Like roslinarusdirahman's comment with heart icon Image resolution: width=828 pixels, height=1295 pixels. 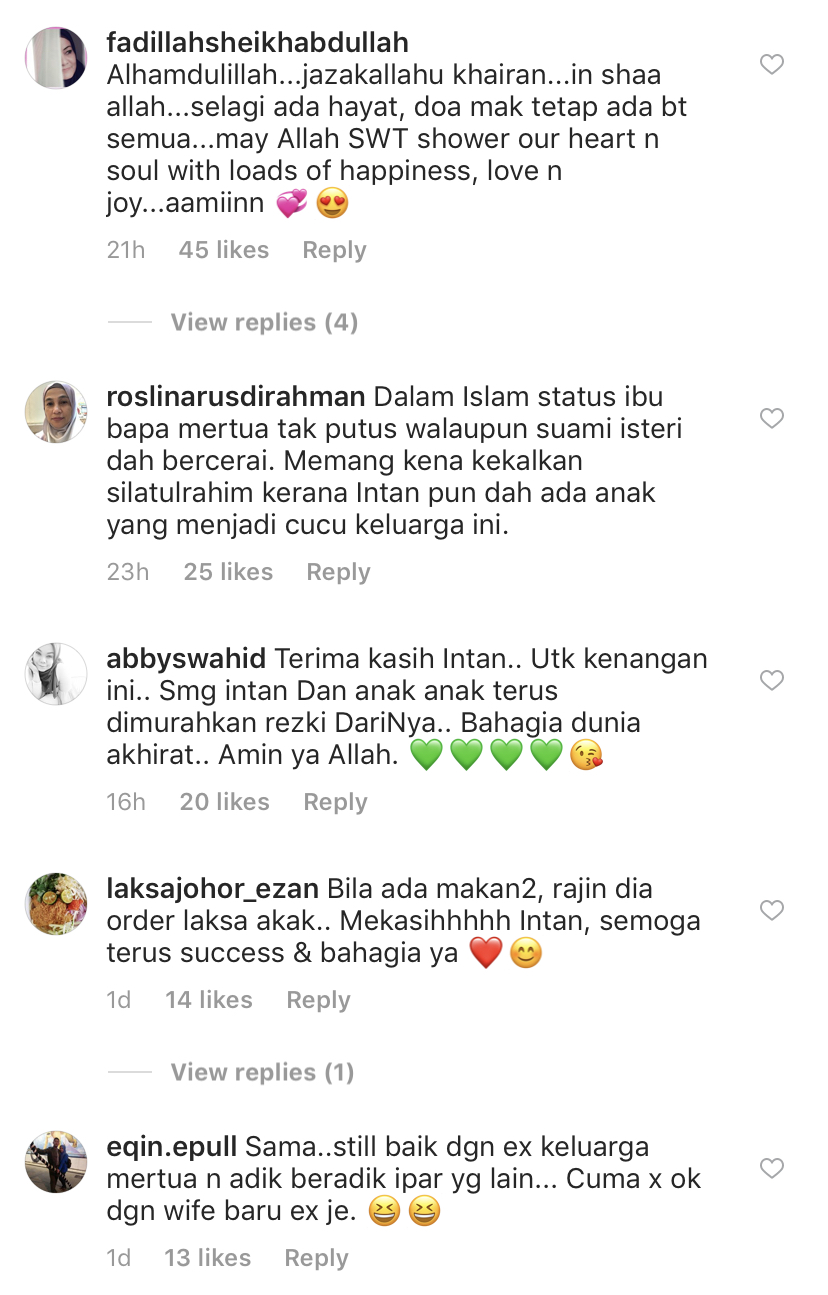(771, 418)
